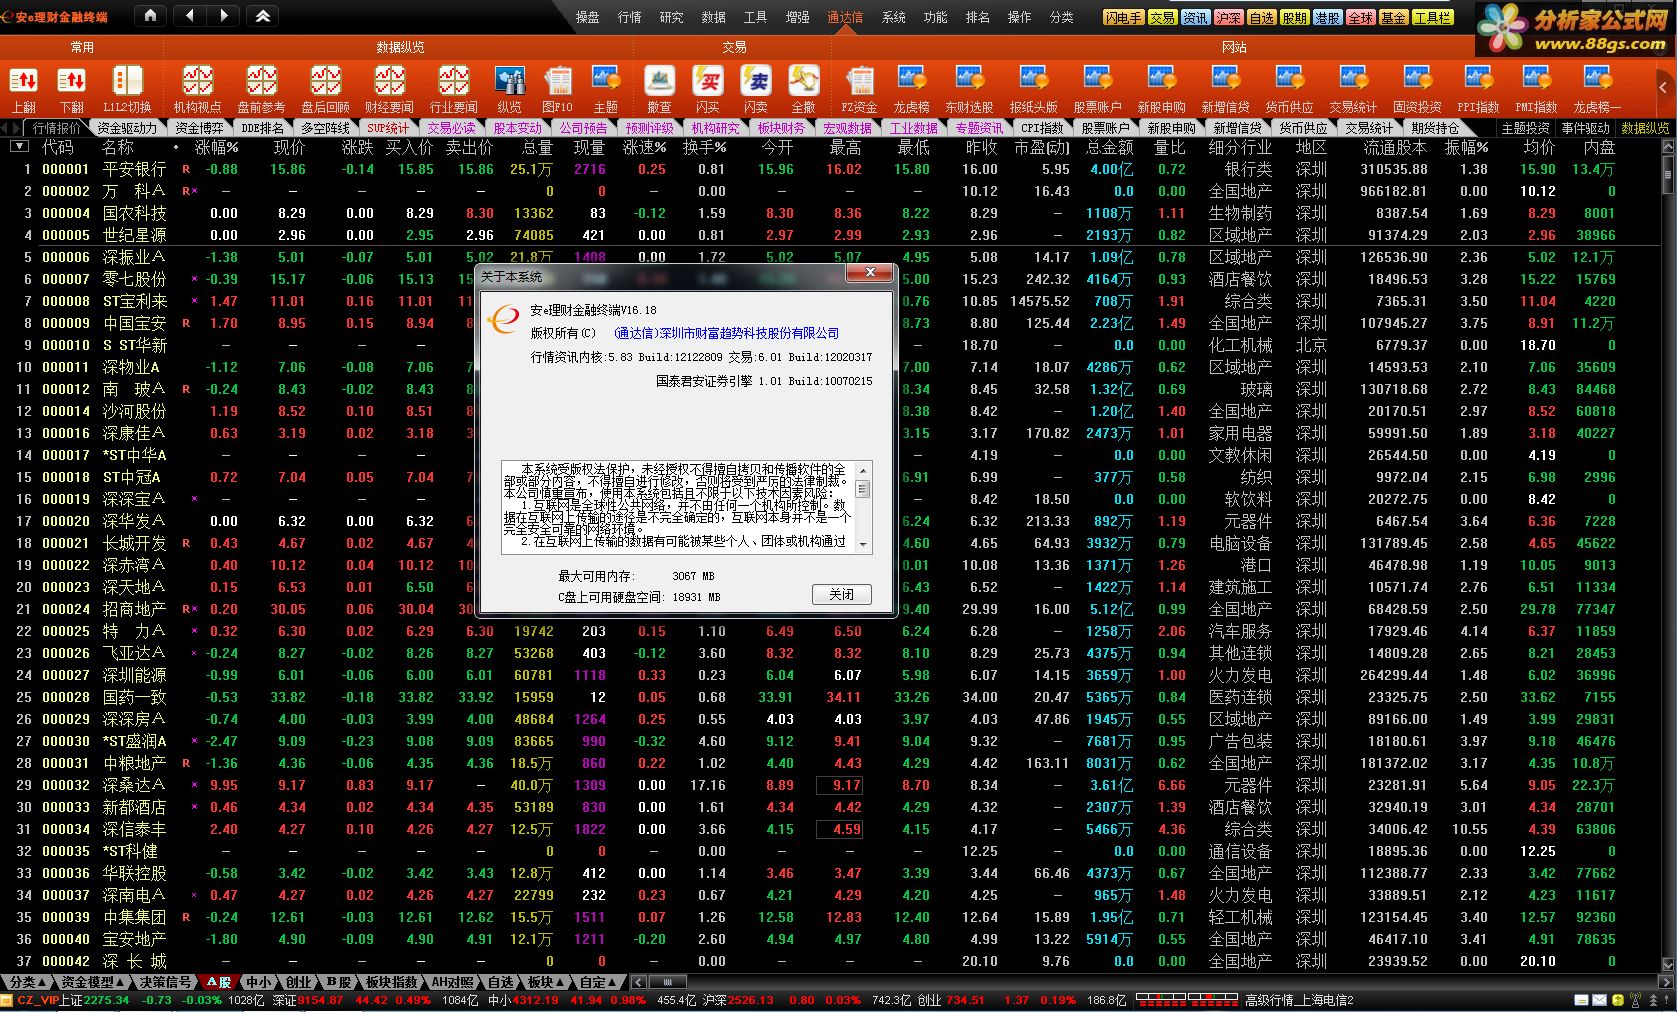Viewport: 1677px width, 1012px height.
Task: Click the 关闭 button in dialog
Action: point(841,594)
